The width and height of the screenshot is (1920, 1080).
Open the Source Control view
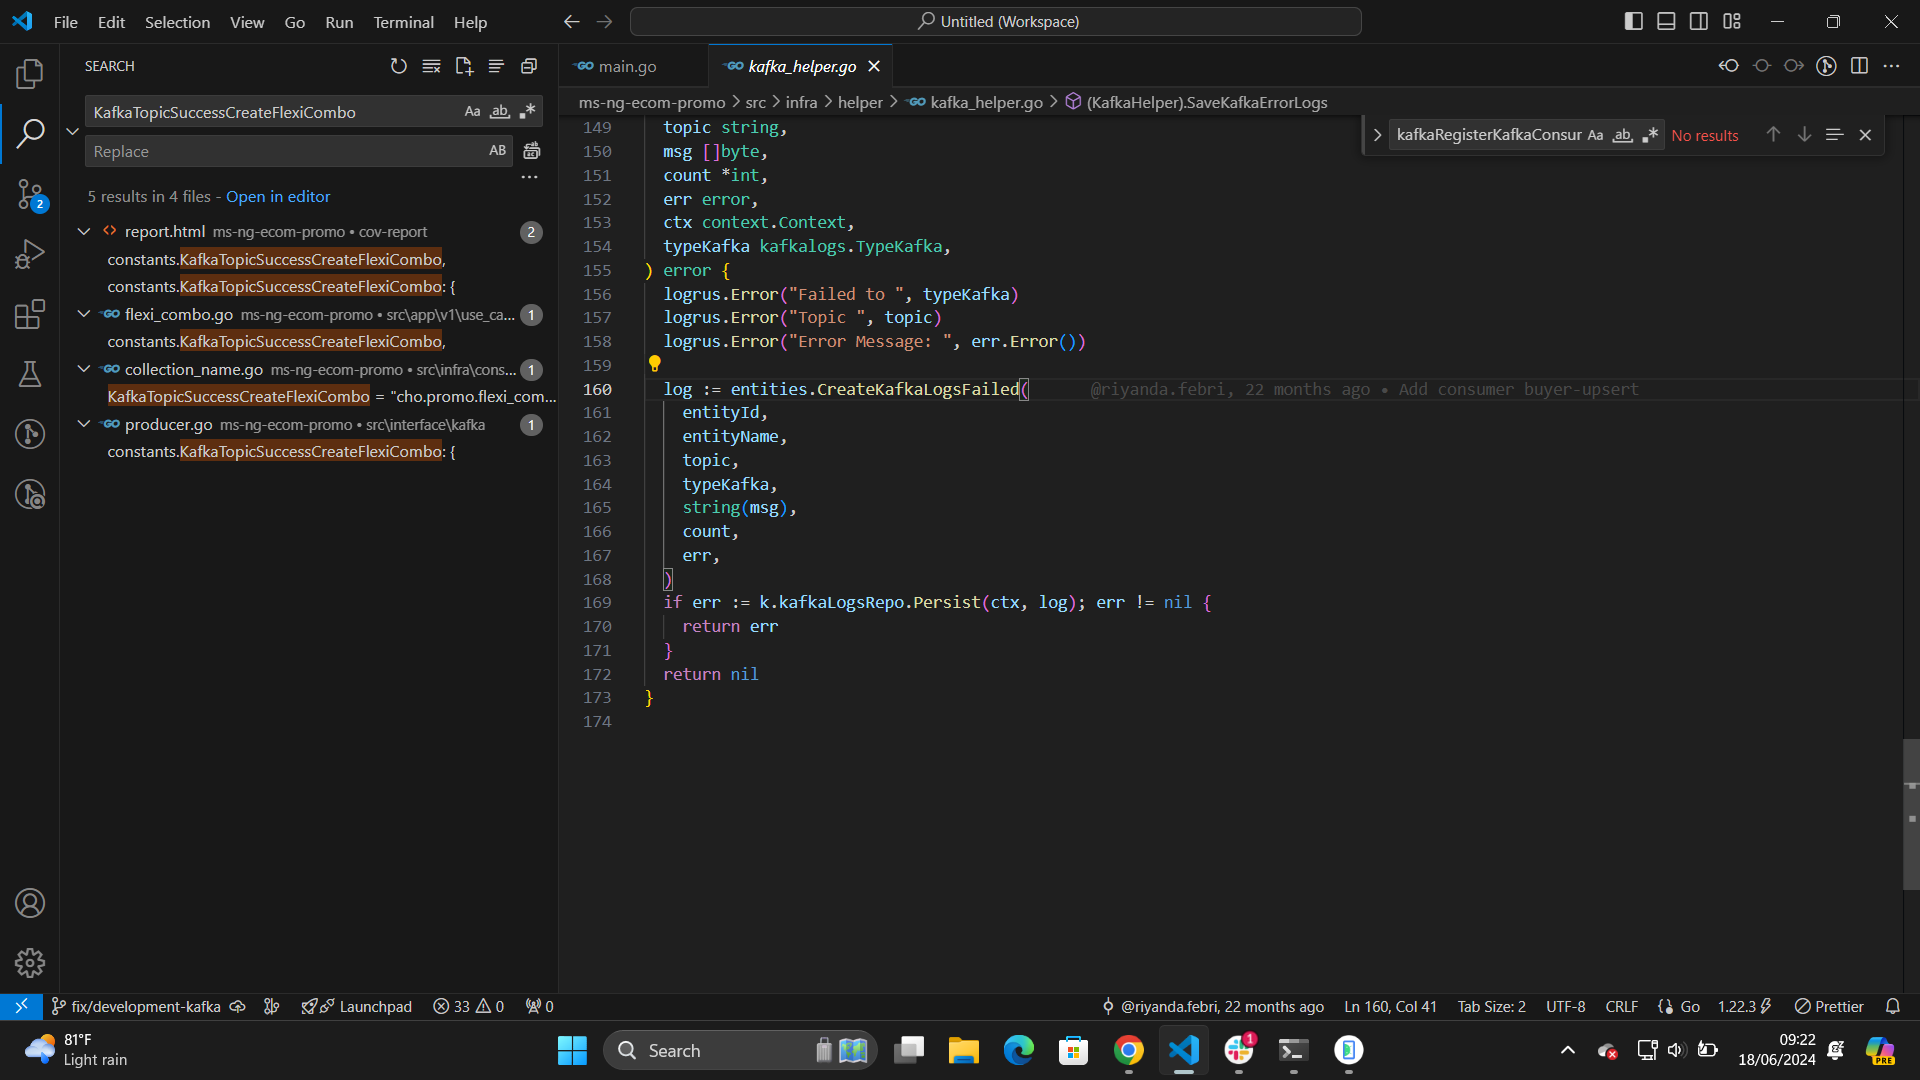pos(30,195)
